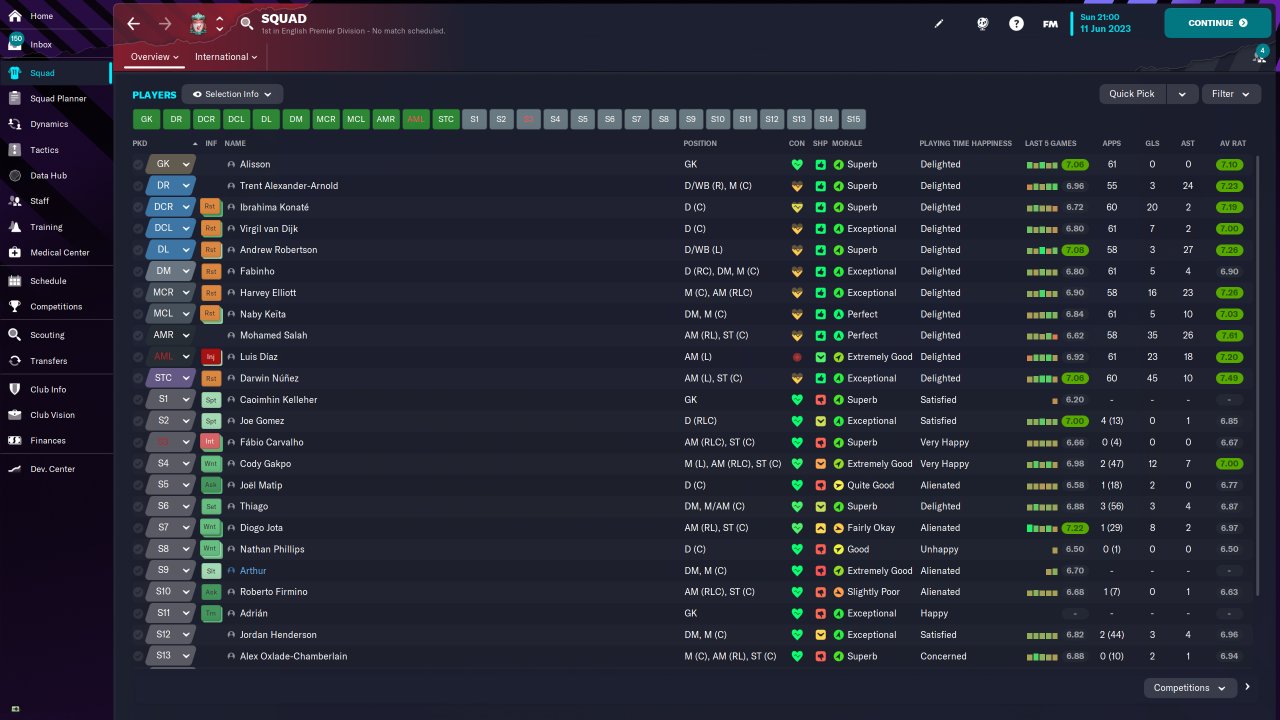
Task: Open the International tab
Action: (226, 57)
